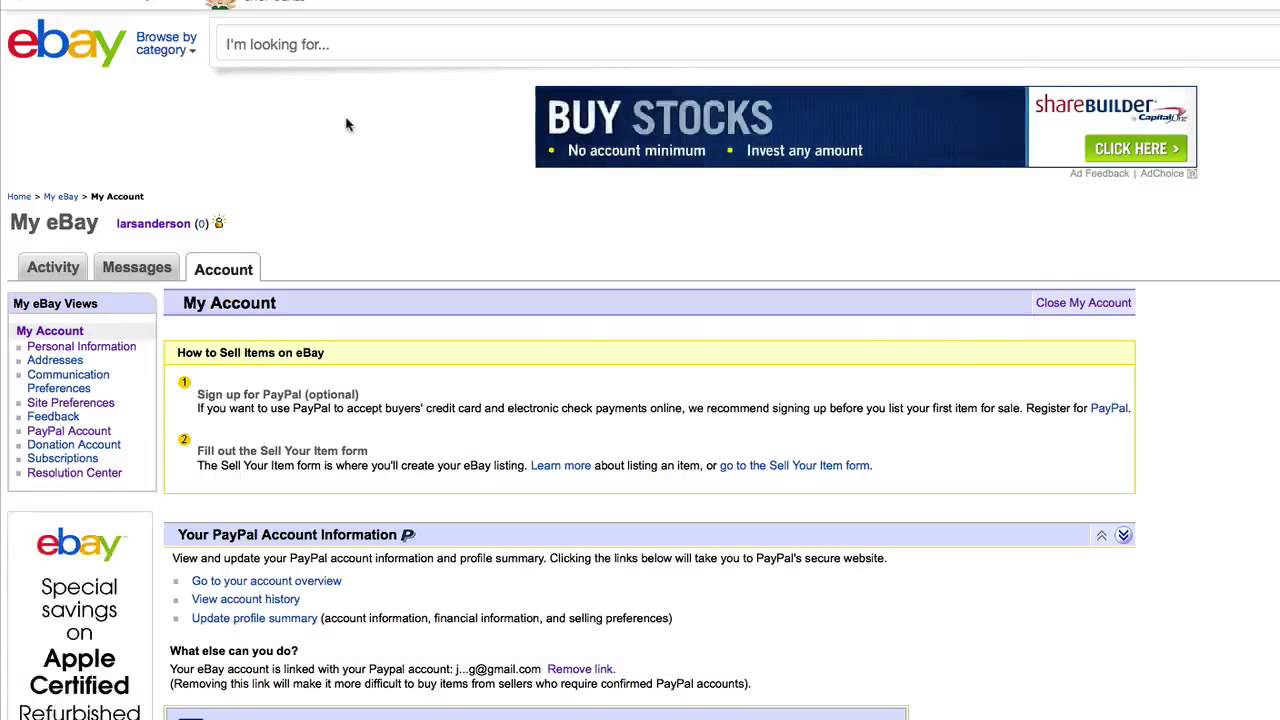Collapse the PayPal Account Information section
The height and width of the screenshot is (720, 1280).
(1123, 536)
